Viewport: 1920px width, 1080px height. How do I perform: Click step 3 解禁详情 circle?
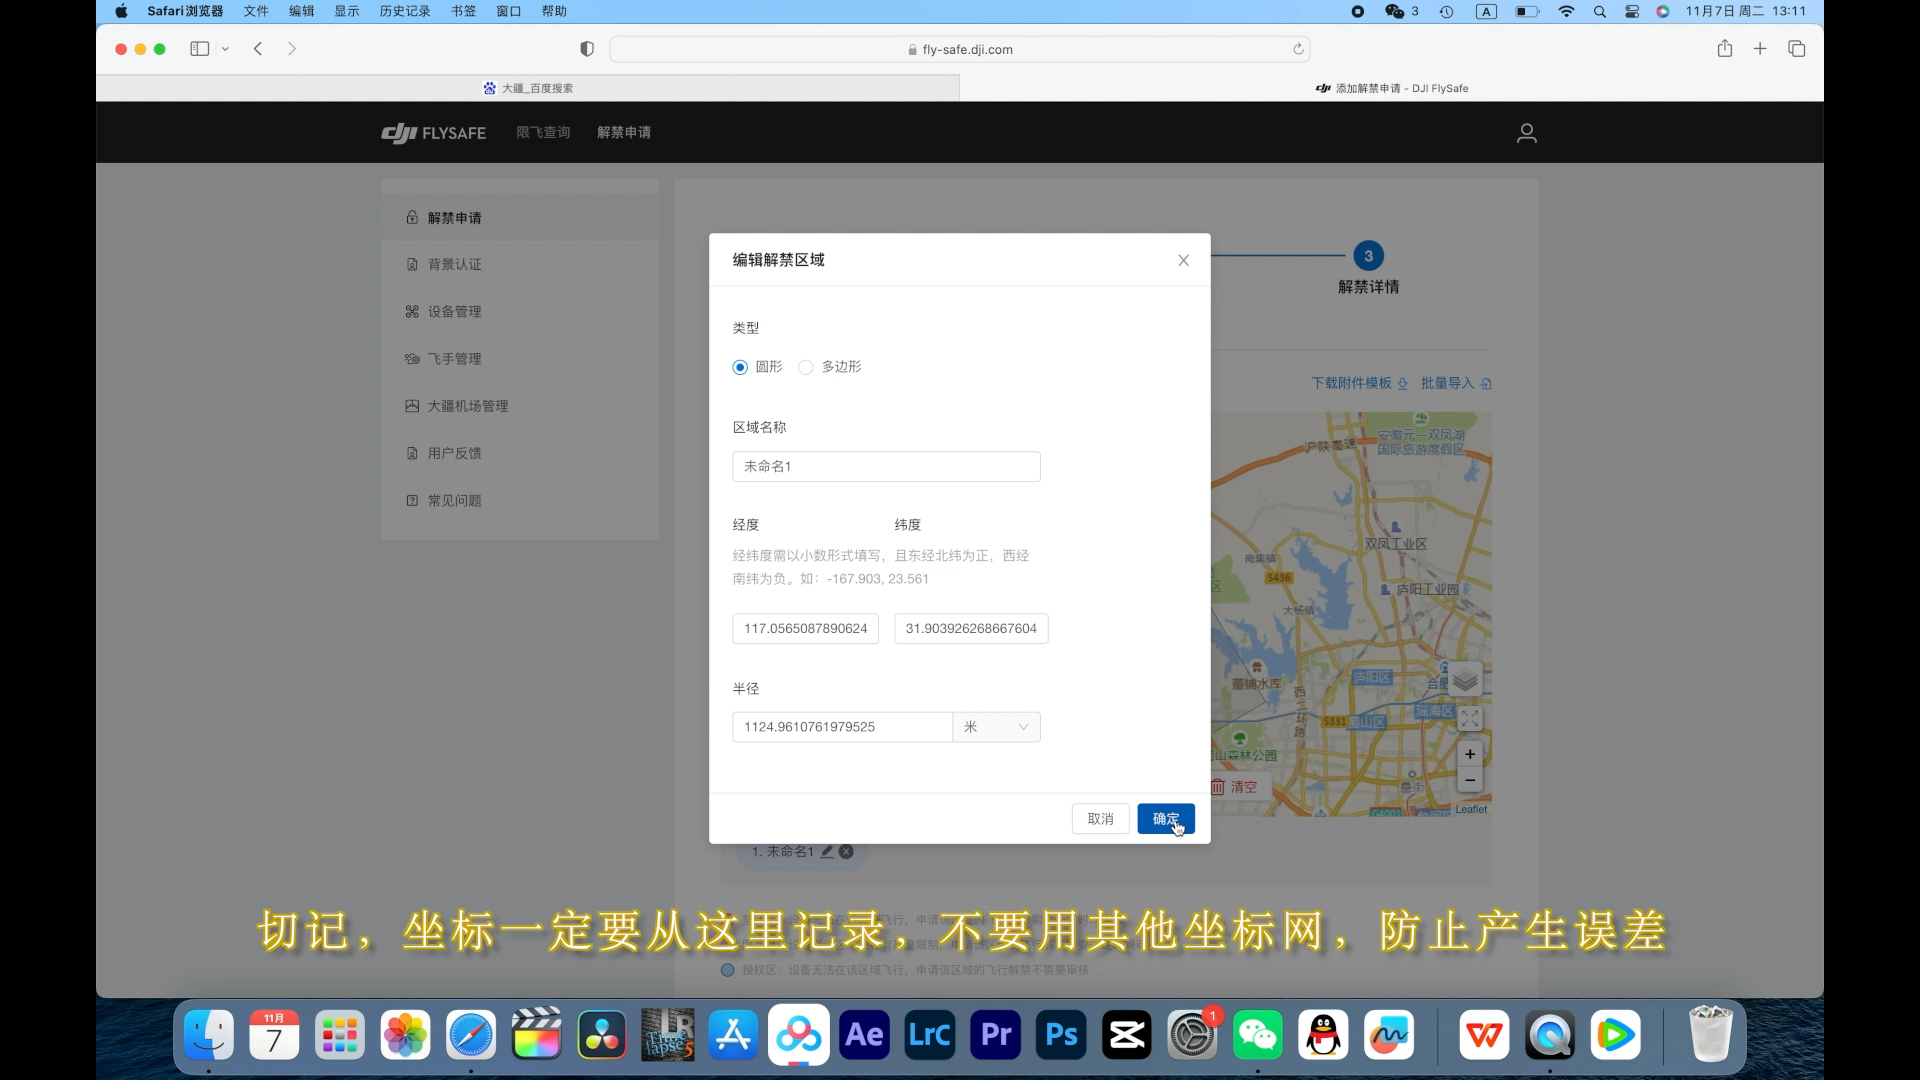[x=1368, y=256]
